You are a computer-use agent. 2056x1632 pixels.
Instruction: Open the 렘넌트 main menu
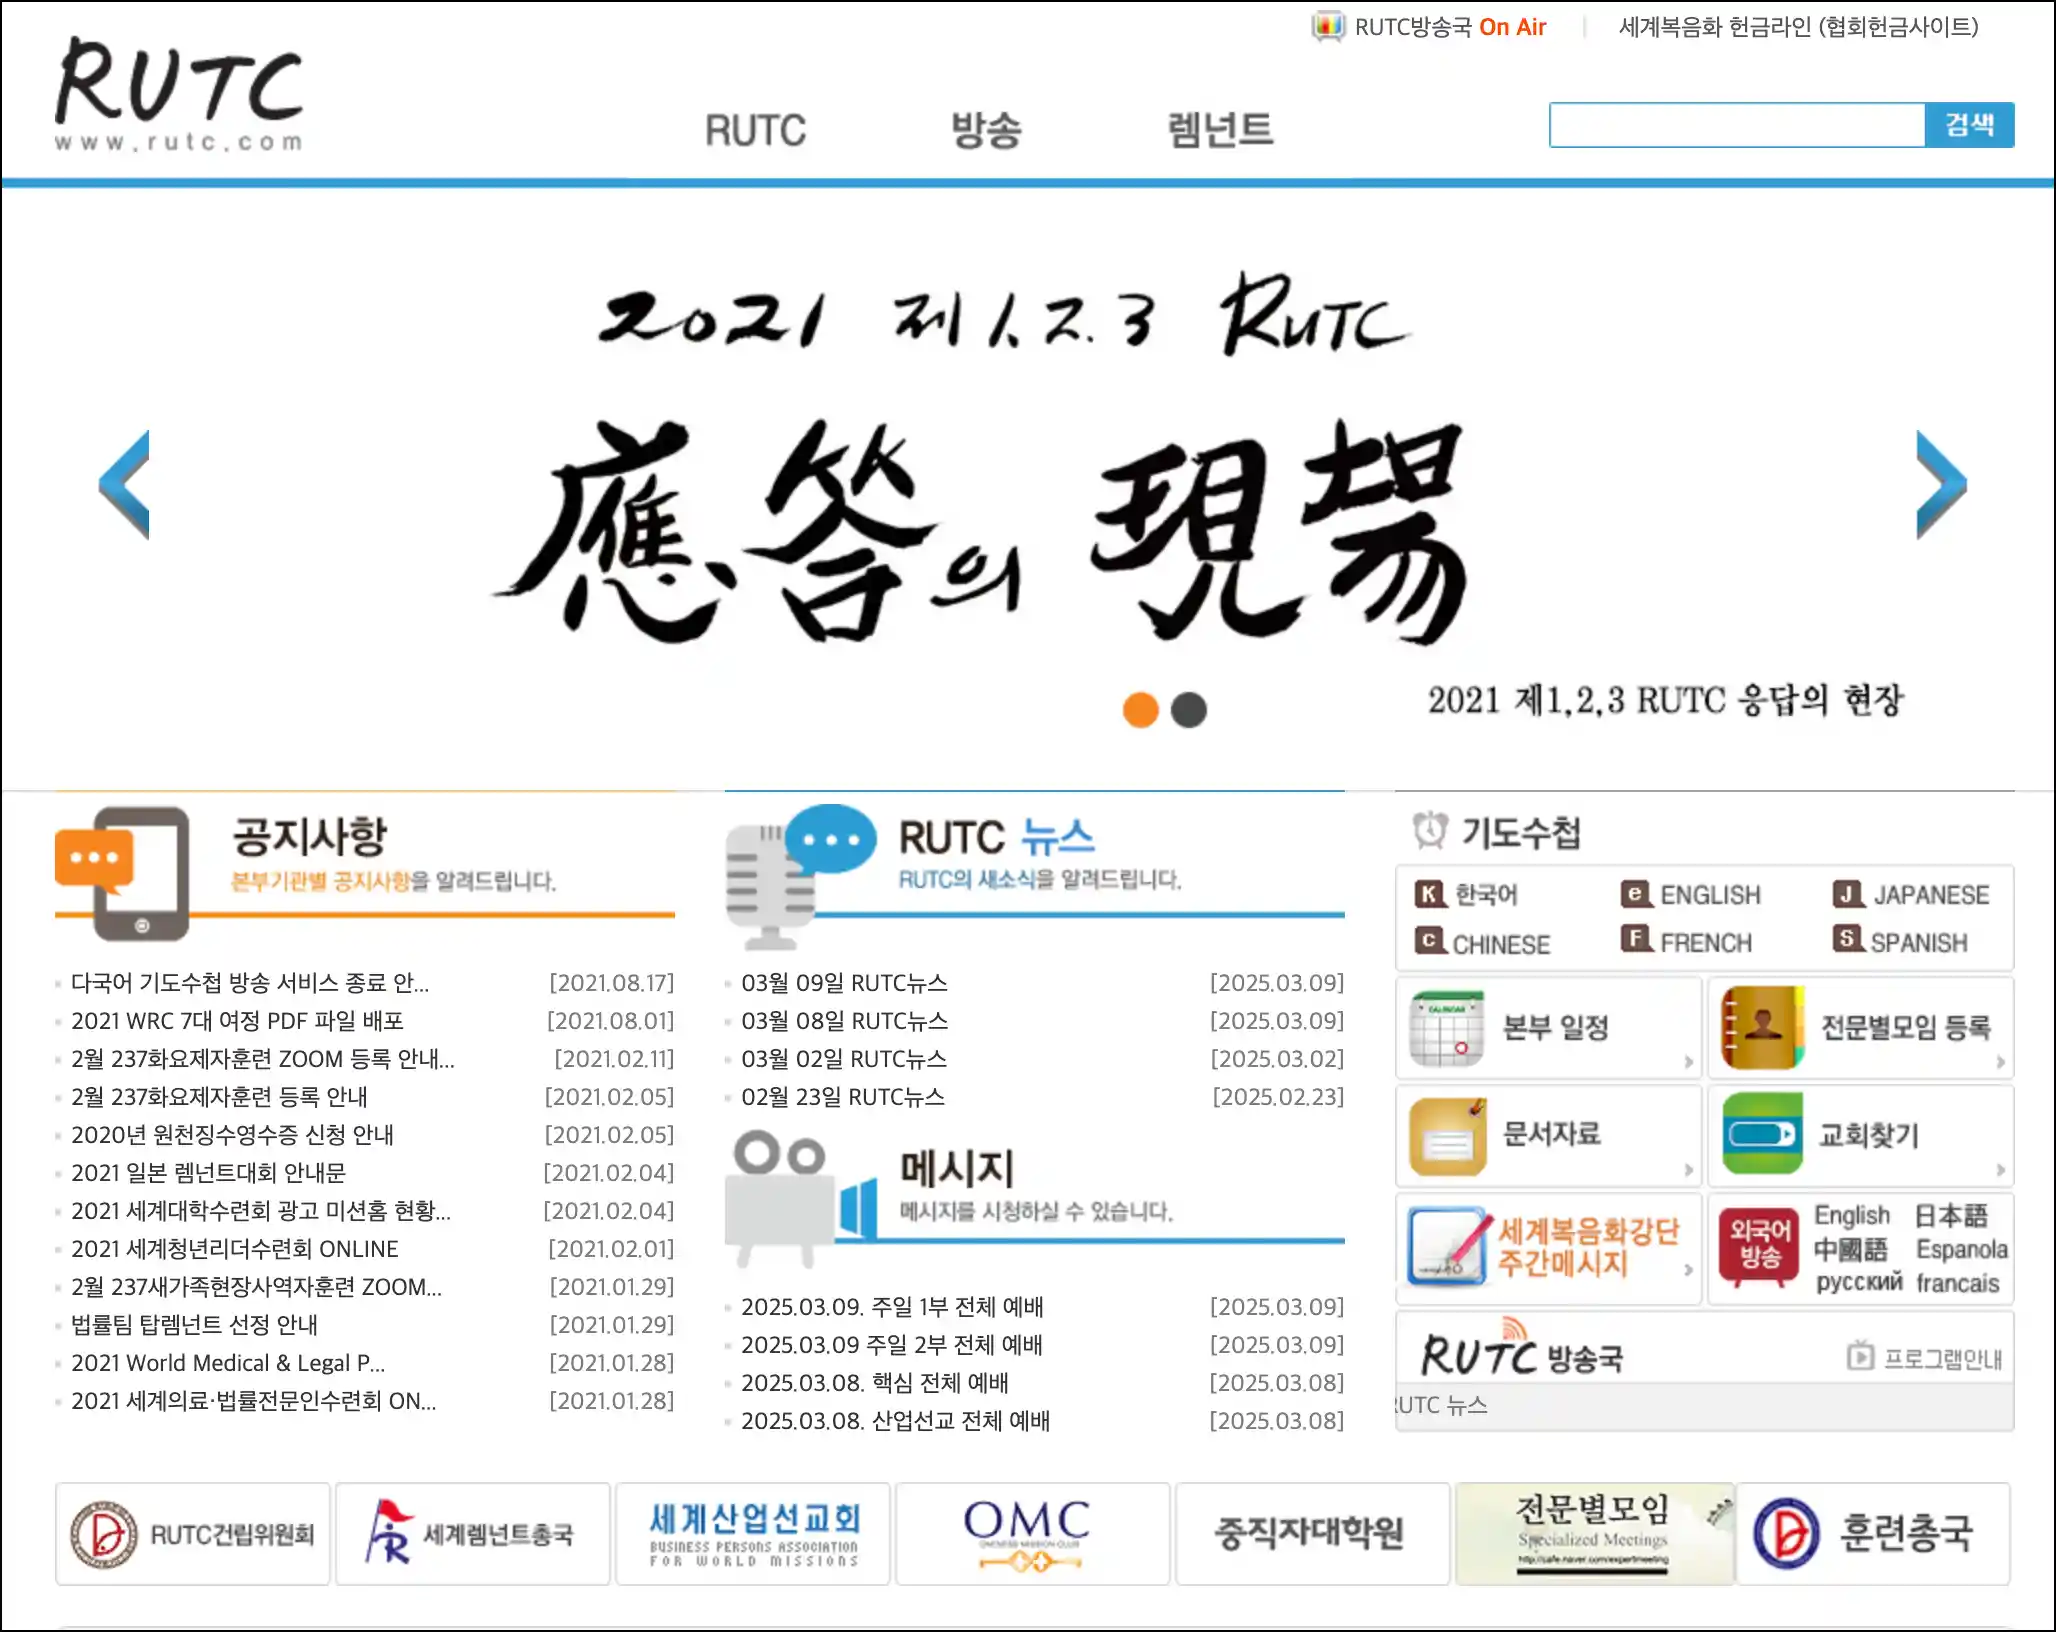1220,130
